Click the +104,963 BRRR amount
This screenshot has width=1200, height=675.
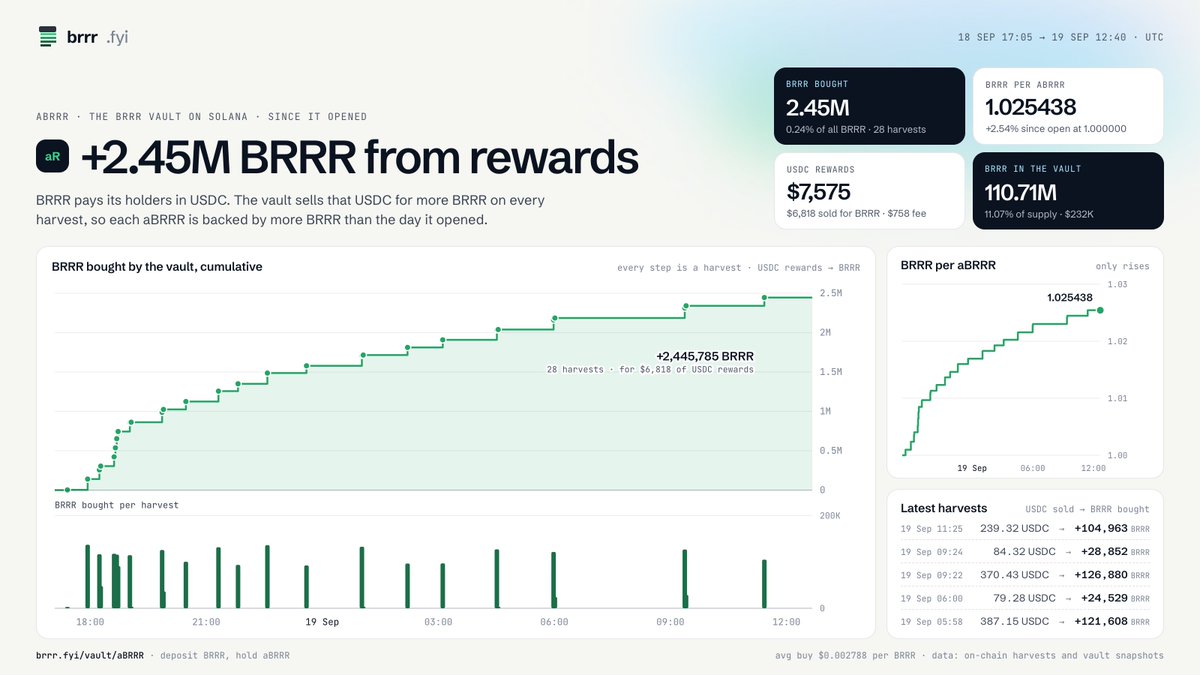pos(1112,528)
